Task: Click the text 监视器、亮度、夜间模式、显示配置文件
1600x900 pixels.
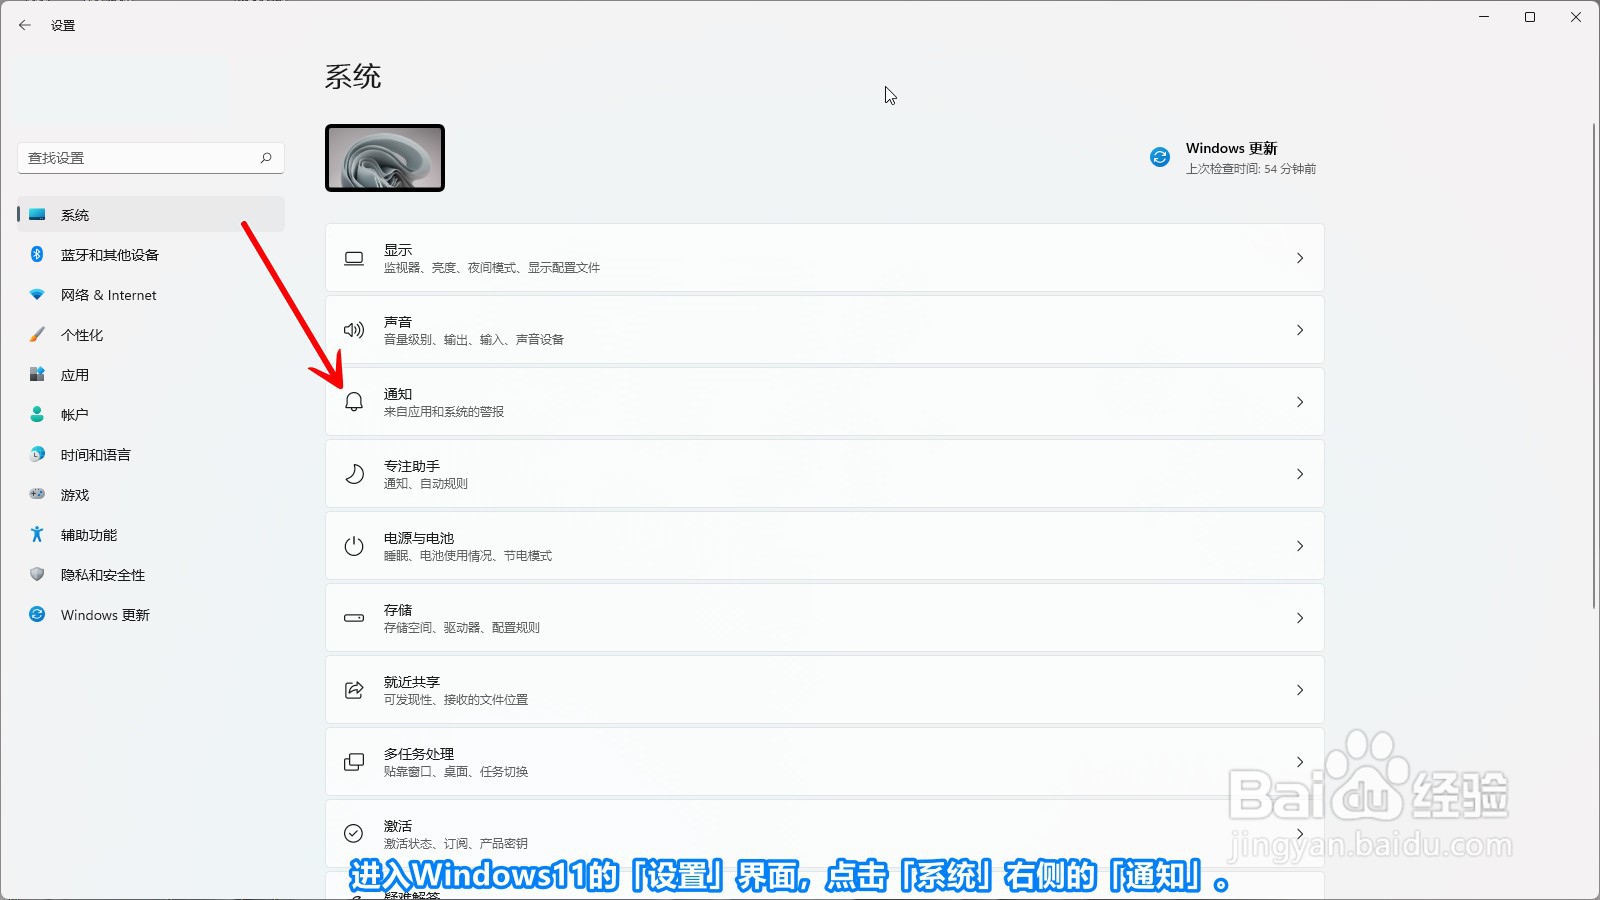Action: pos(492,268)
